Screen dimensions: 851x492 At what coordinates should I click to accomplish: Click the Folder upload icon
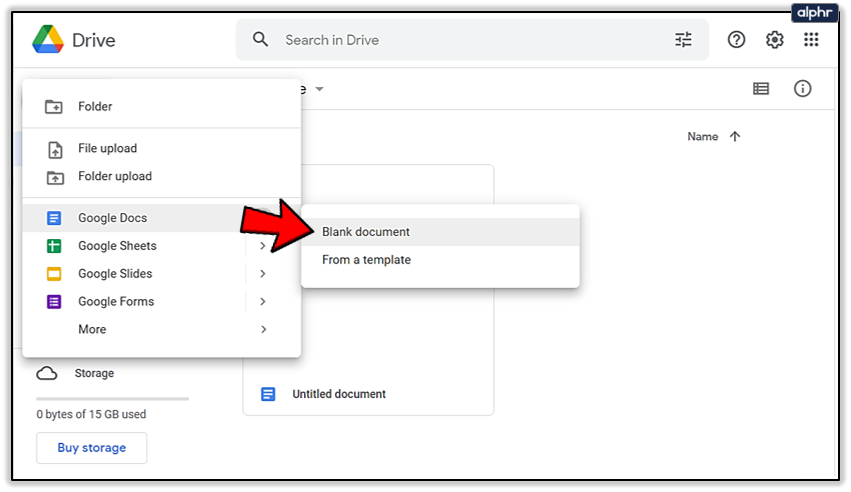tap(55, 177)
